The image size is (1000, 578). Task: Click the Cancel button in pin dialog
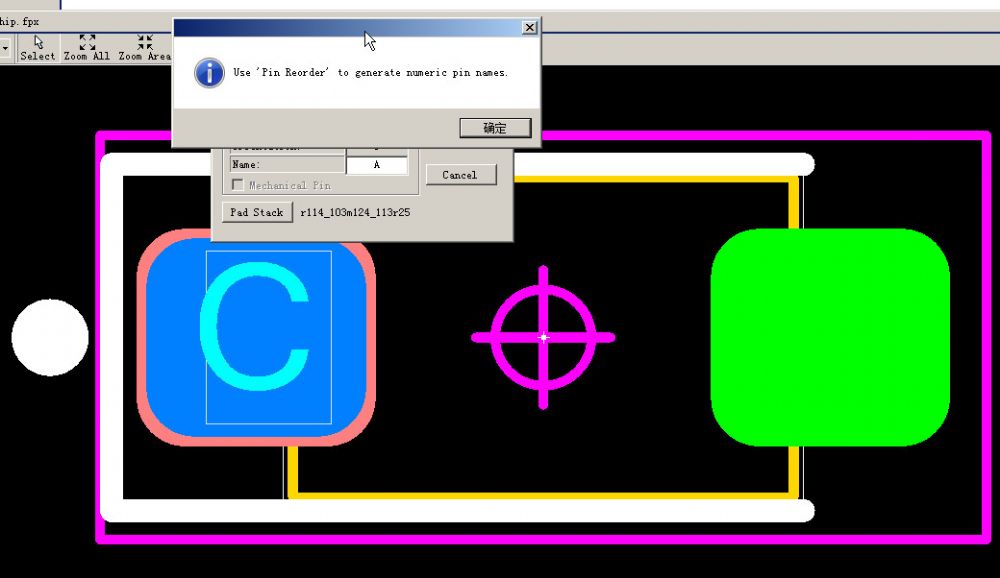coord(460,175)
